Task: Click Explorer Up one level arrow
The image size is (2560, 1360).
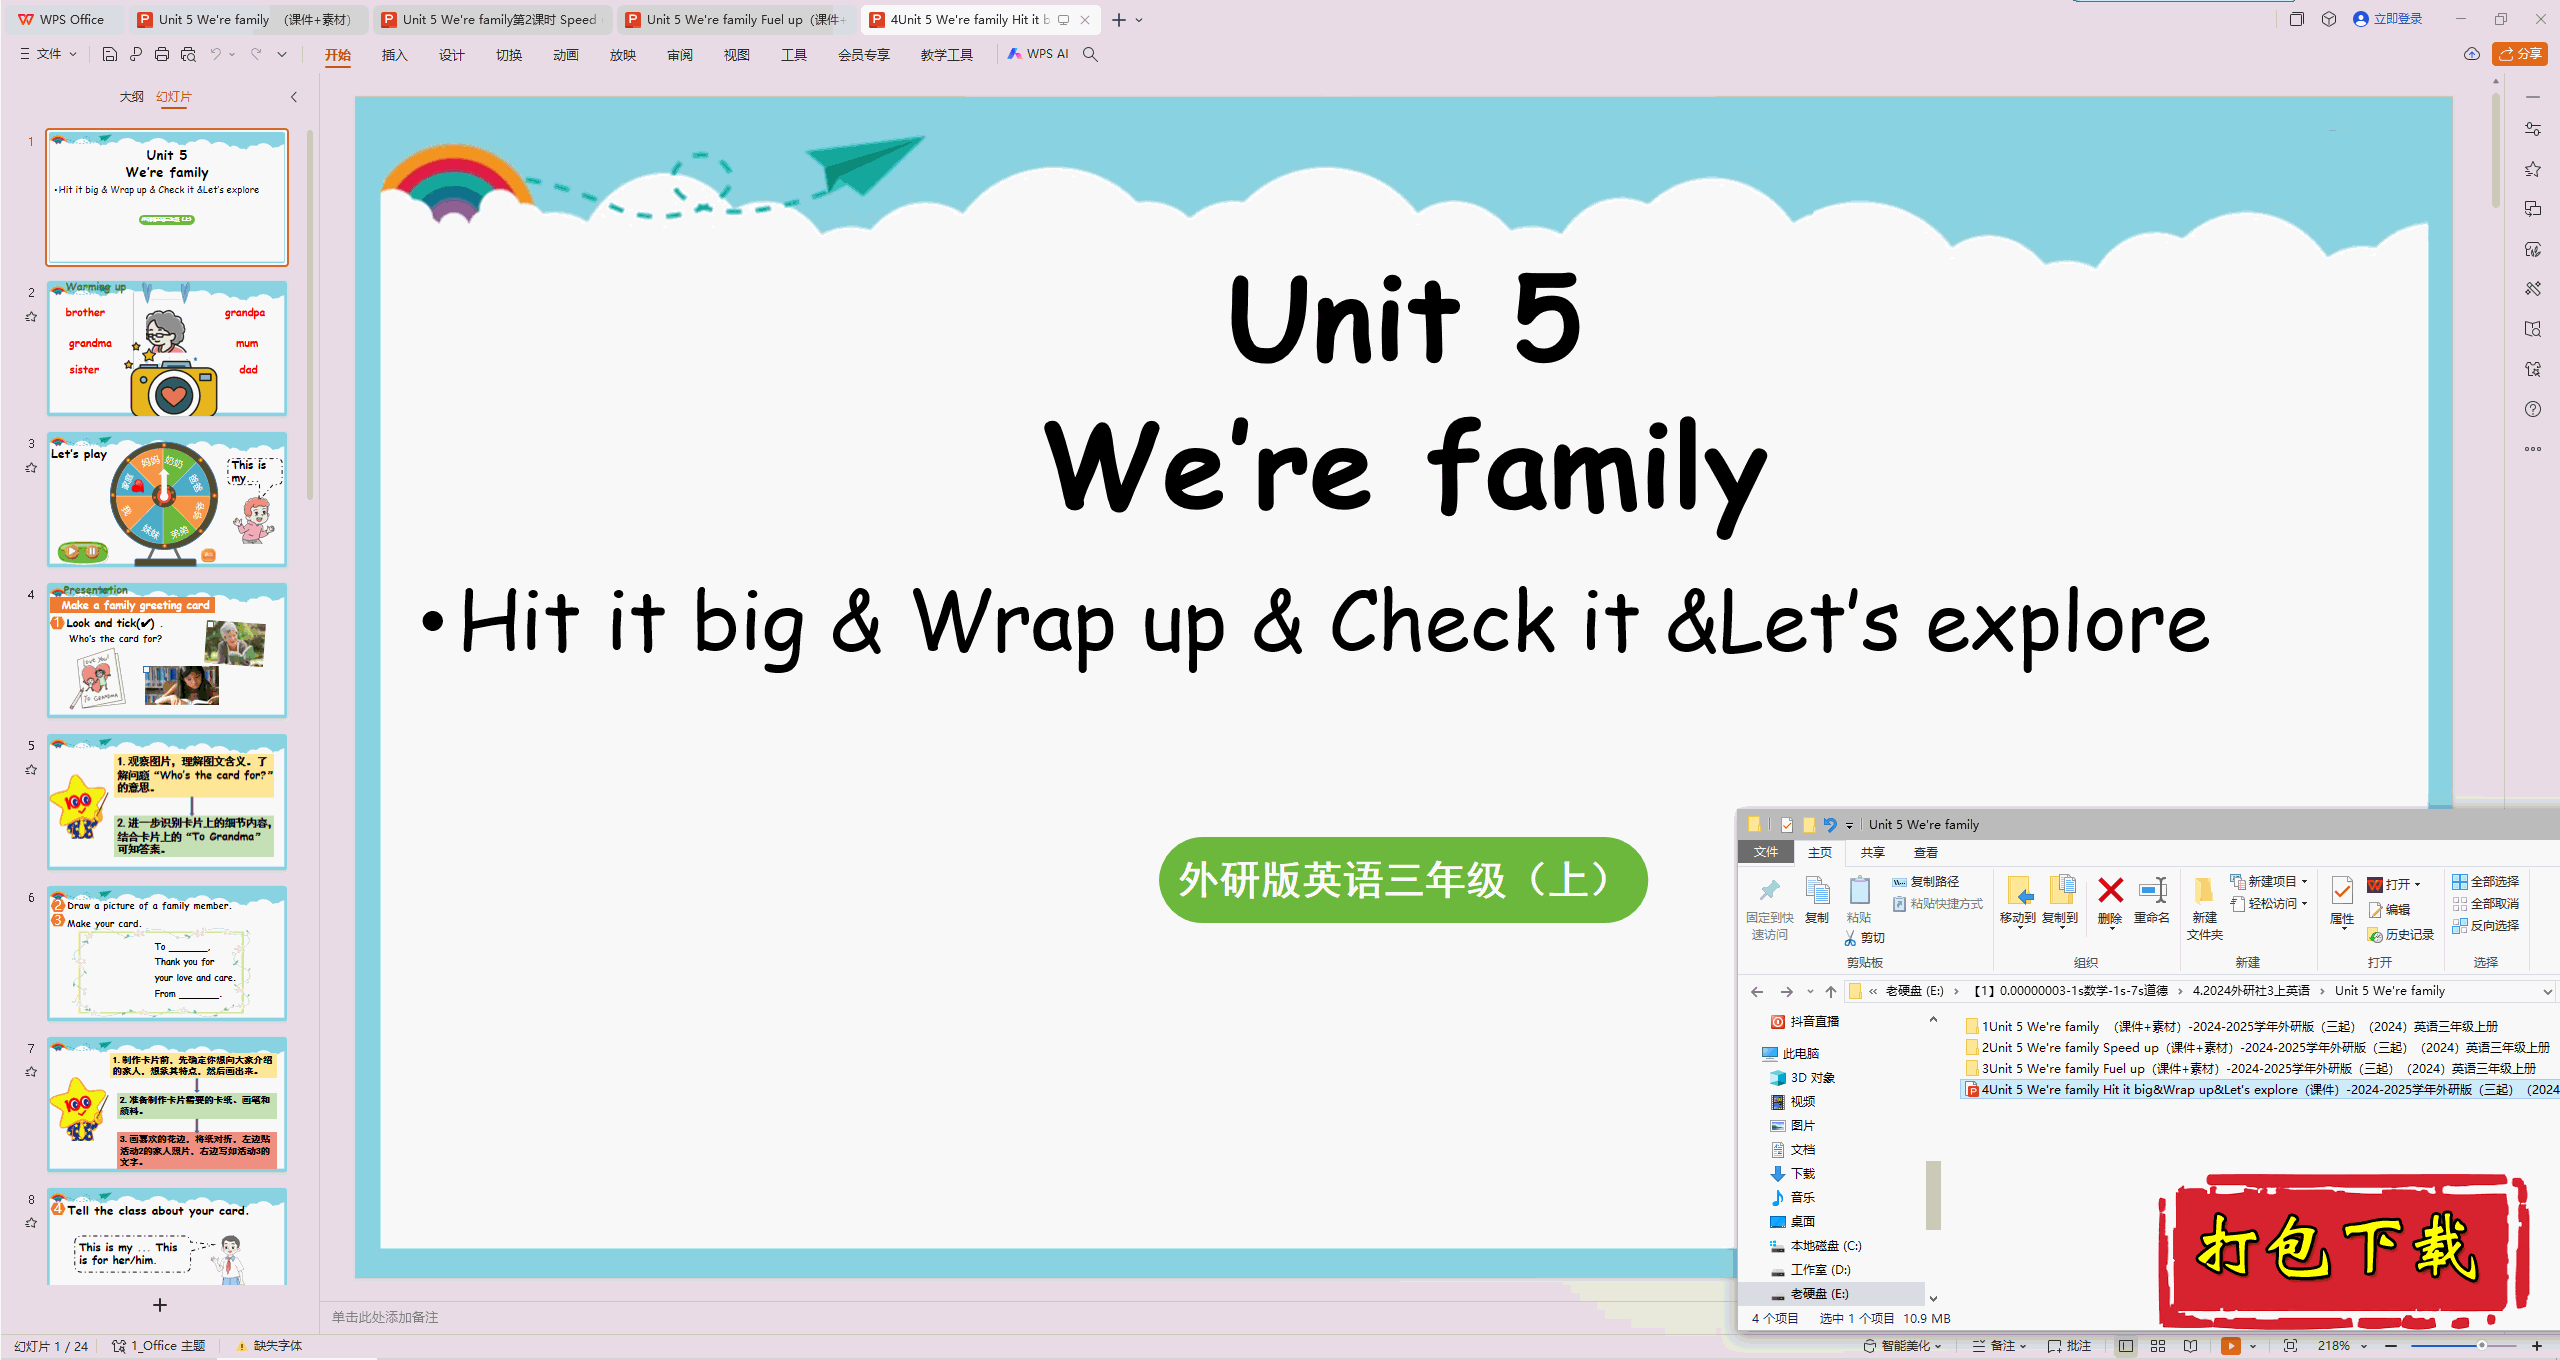Action: click(x=1831, y=991)
